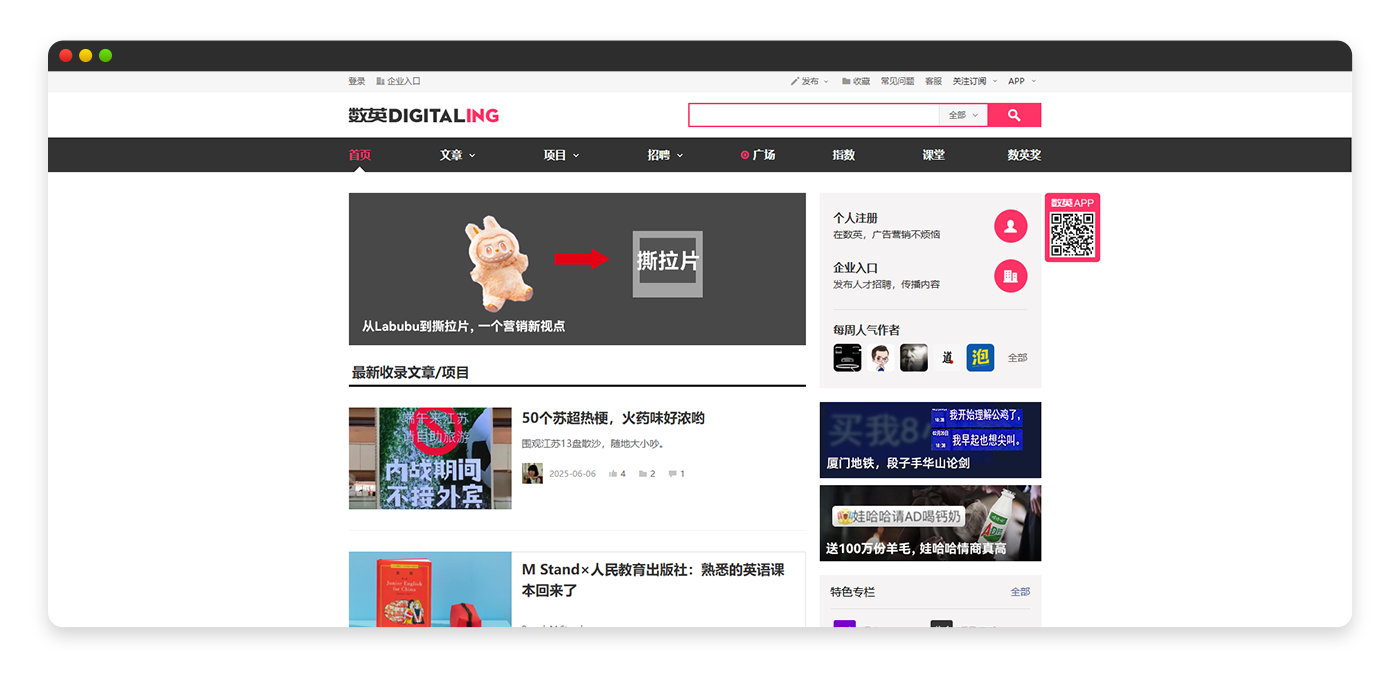Click the 每周人气作者 heading
This screenshot has width=1400, height=700.
[x=866, y=330]
